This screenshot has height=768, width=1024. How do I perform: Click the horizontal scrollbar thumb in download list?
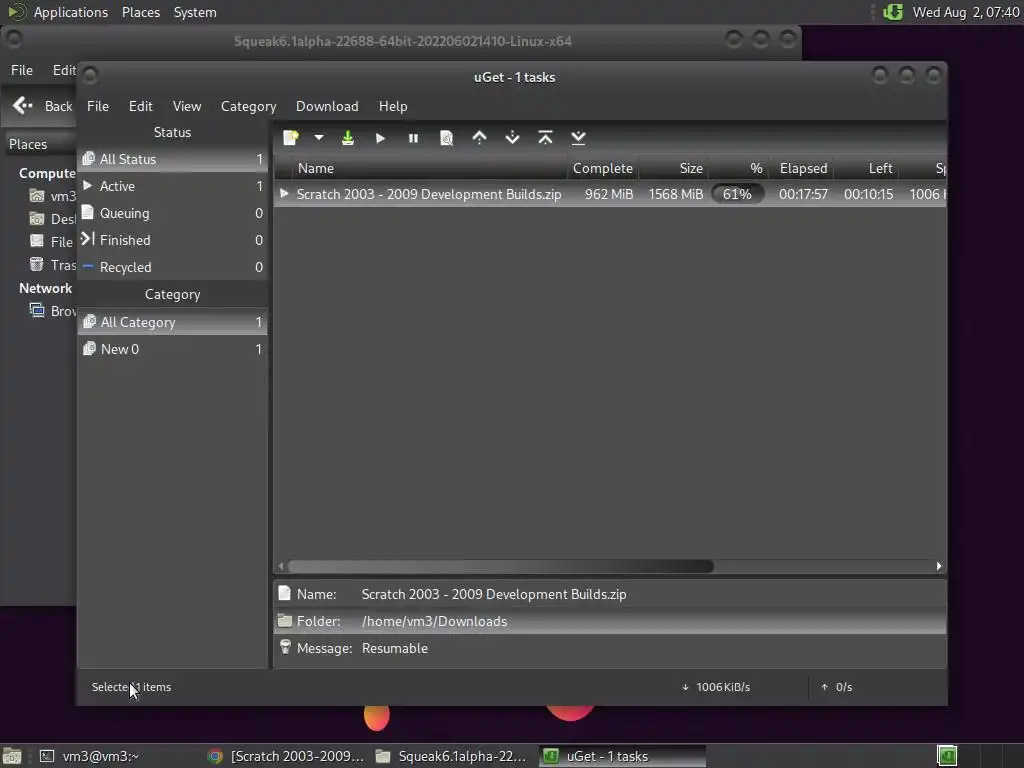pyautogui.click(x=501, y=566)
